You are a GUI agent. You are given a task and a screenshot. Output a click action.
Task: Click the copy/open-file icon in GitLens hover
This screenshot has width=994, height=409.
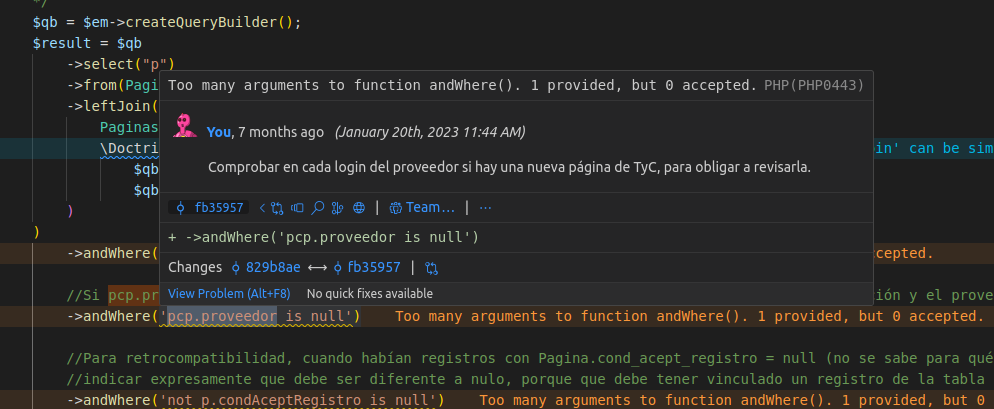pos(298,208)
